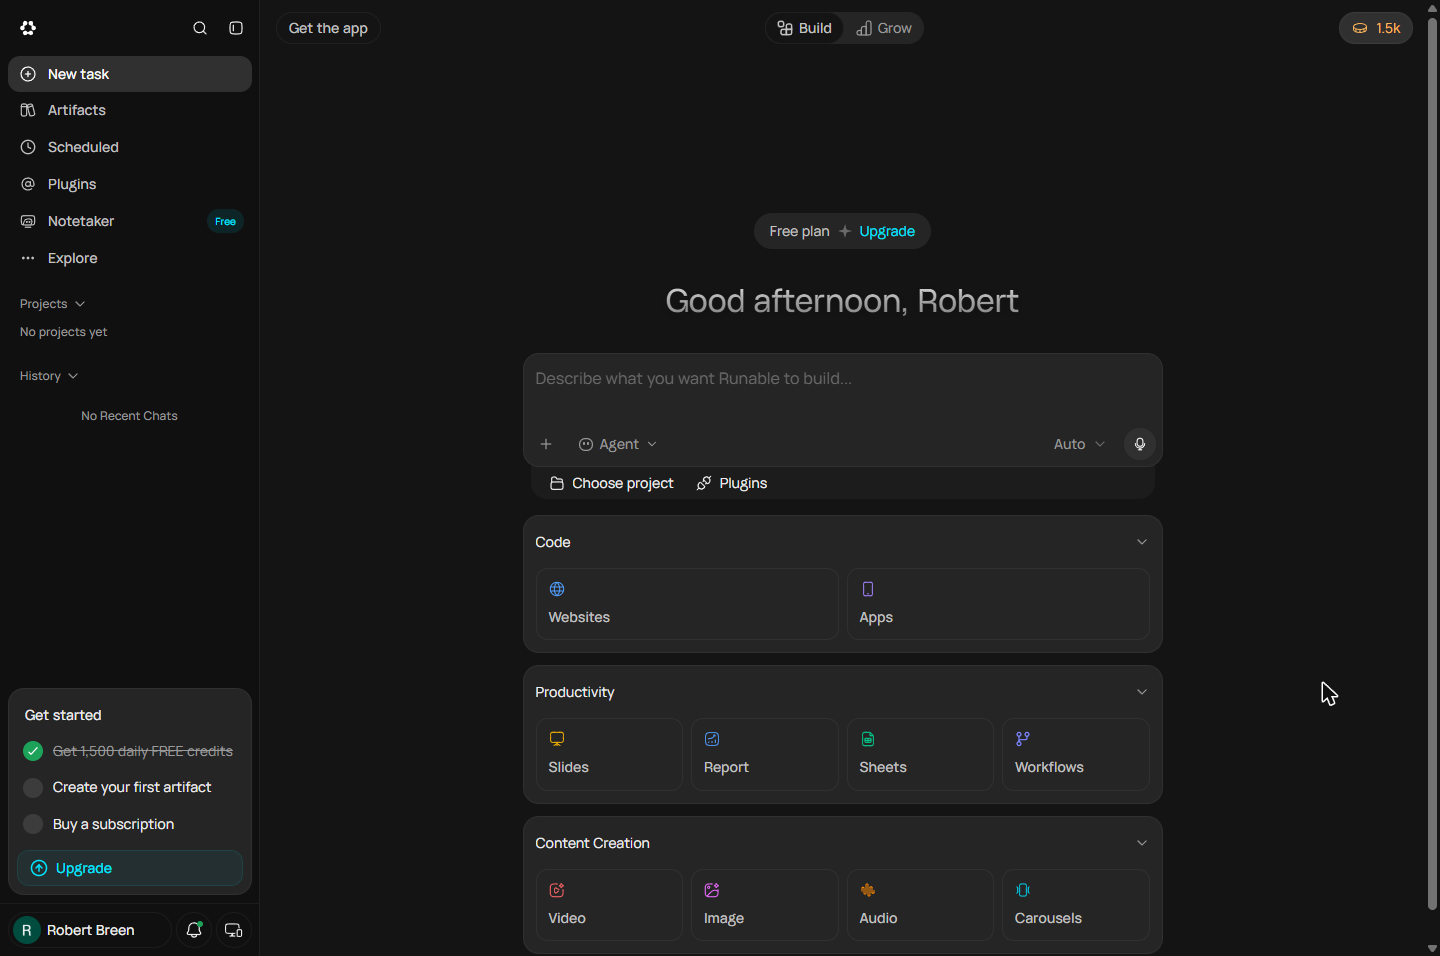Click the Get the app button
1440x956 pixels.
(328, 28)
